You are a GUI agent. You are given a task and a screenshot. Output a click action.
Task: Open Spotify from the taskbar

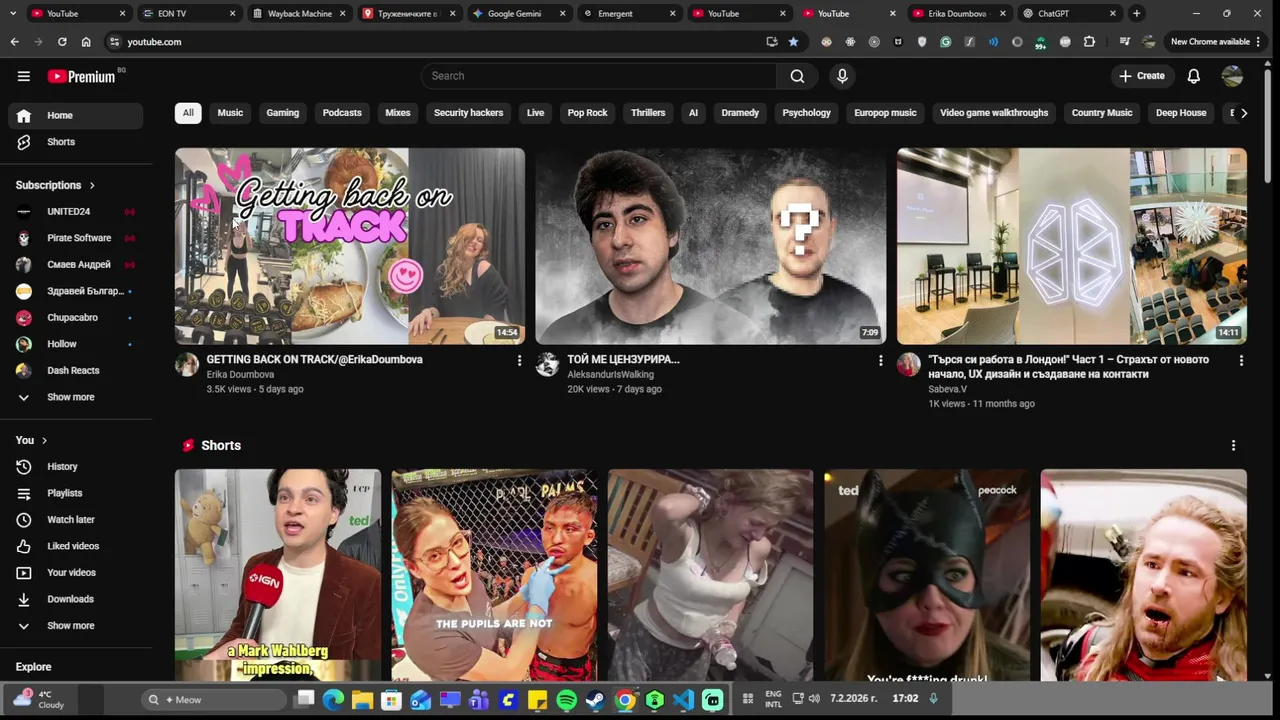pyautogui.click(x=567, y=700)
